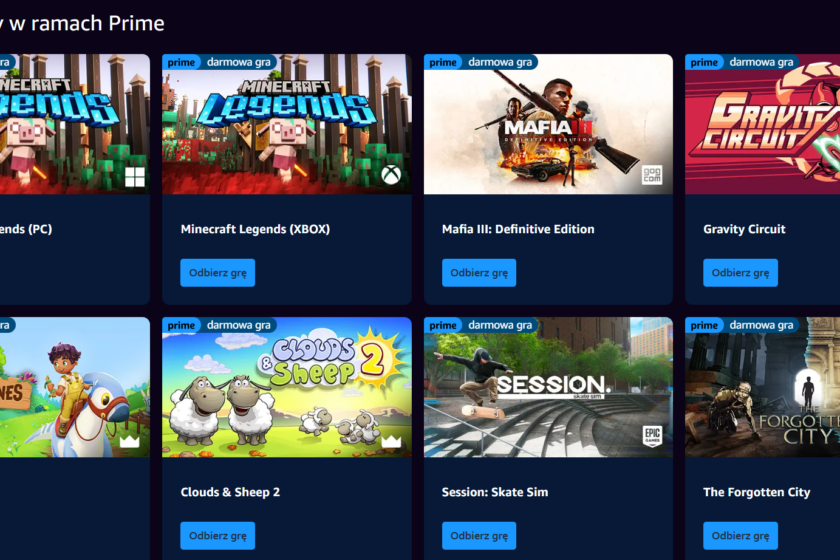
Task: Click the crown icon on Clouds & Sheep 2
Action: [x=391, y=441]
